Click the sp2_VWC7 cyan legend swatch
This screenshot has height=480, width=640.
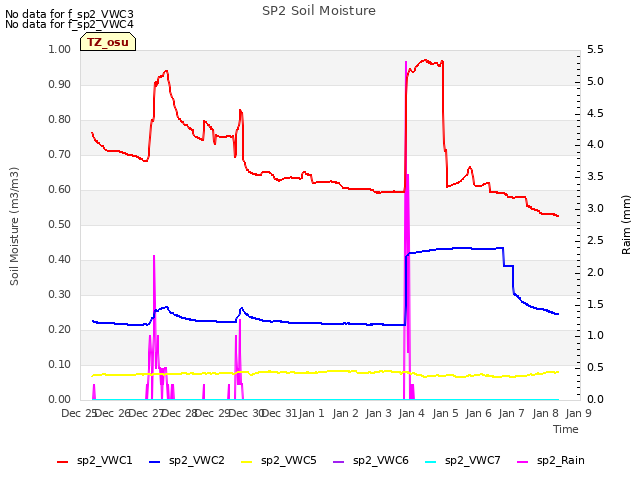(431, 462)
